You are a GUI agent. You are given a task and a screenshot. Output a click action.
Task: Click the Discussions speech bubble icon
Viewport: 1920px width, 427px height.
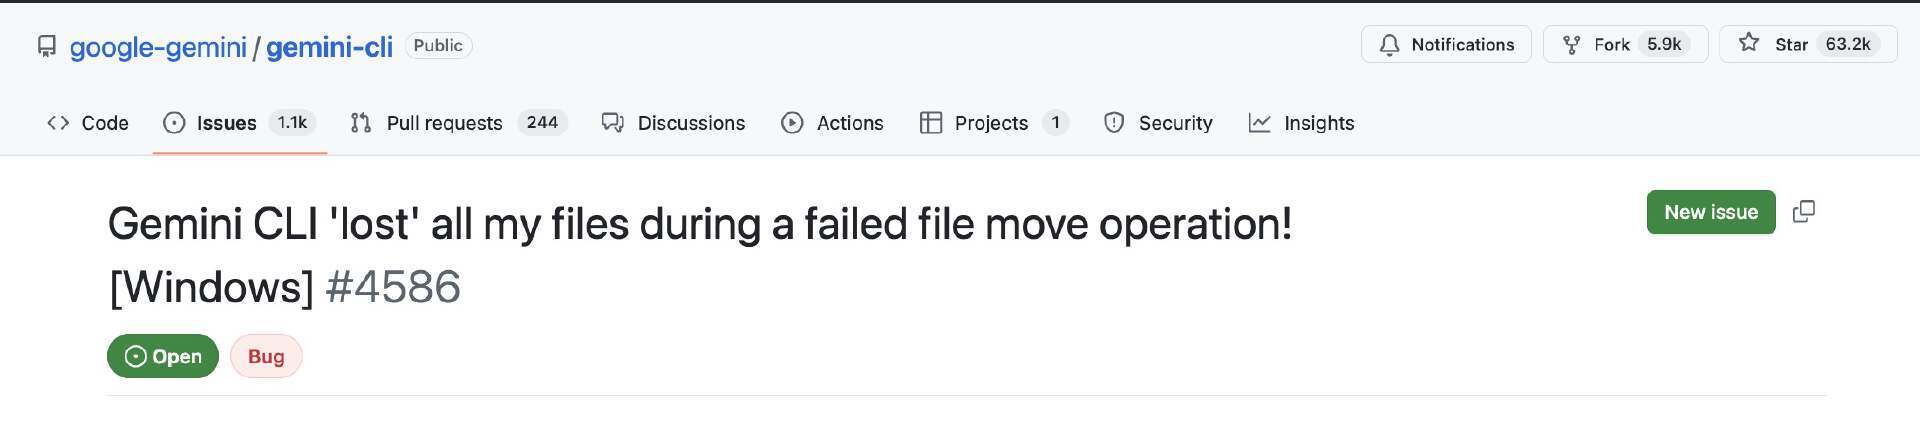[613, 123]
